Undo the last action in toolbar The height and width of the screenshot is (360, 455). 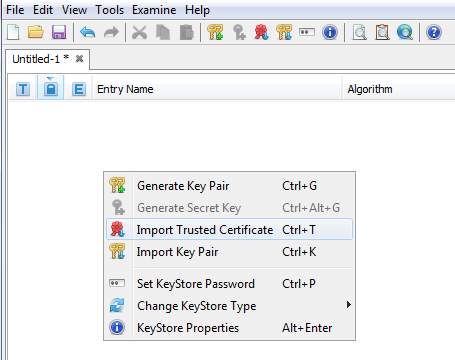(x=88, y=32)
